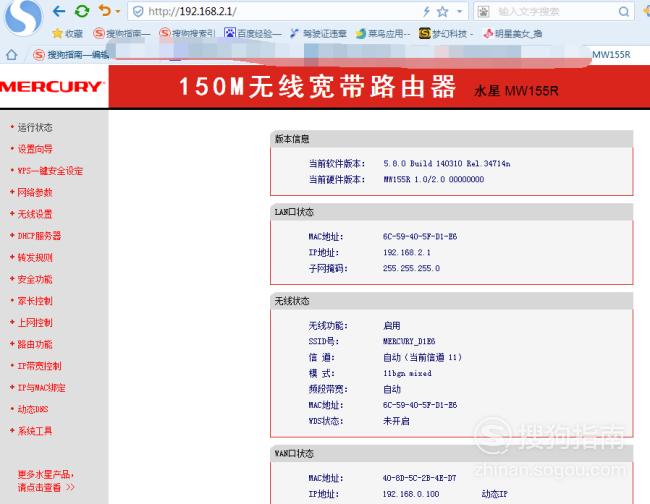The image size is (650, 504).
Task: Expand IP与MAC绑定 menu section
Action: pos(41,388)
